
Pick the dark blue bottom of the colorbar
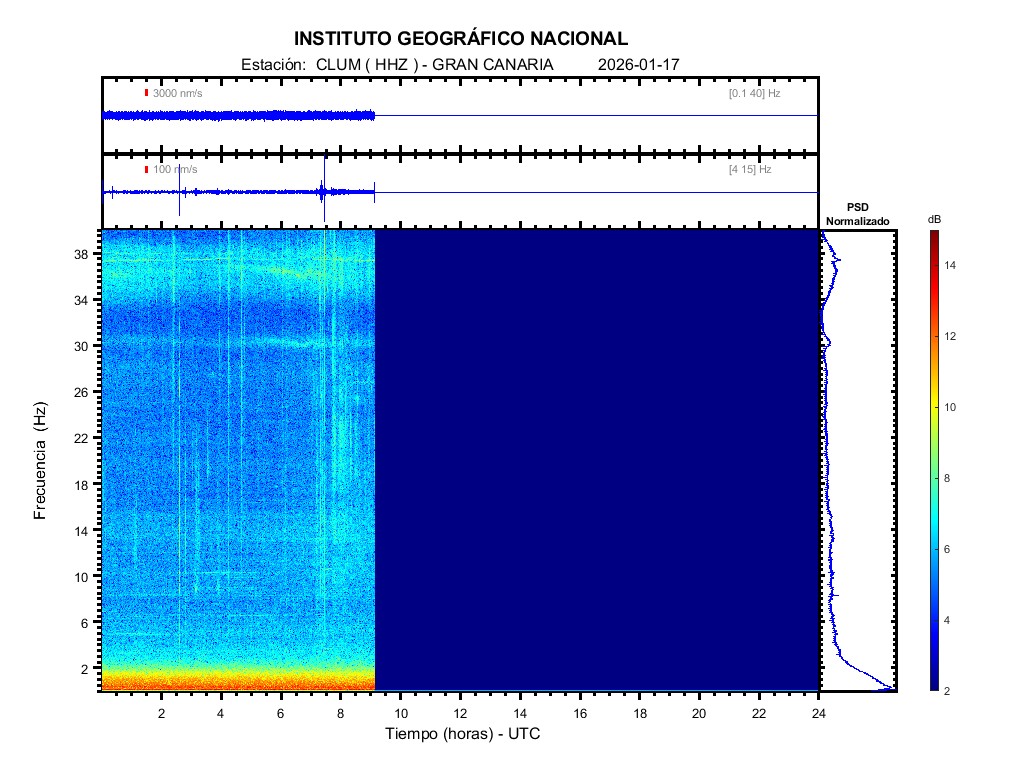click(933, 684)
